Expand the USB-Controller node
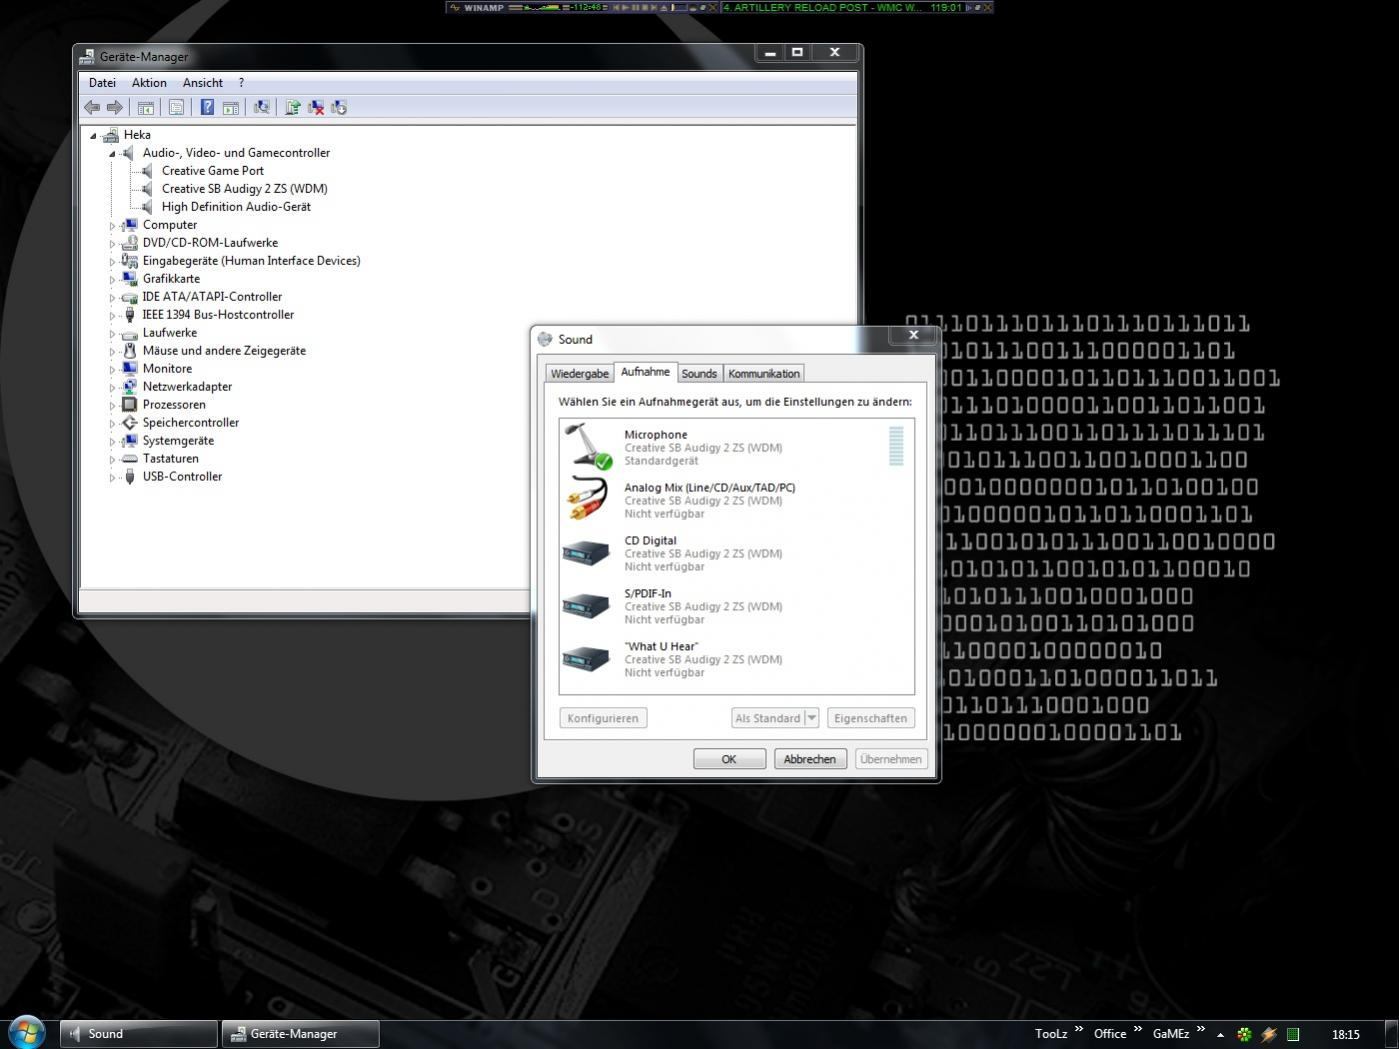This screenshot has width=1399, height=1049. tap(112, 478)
